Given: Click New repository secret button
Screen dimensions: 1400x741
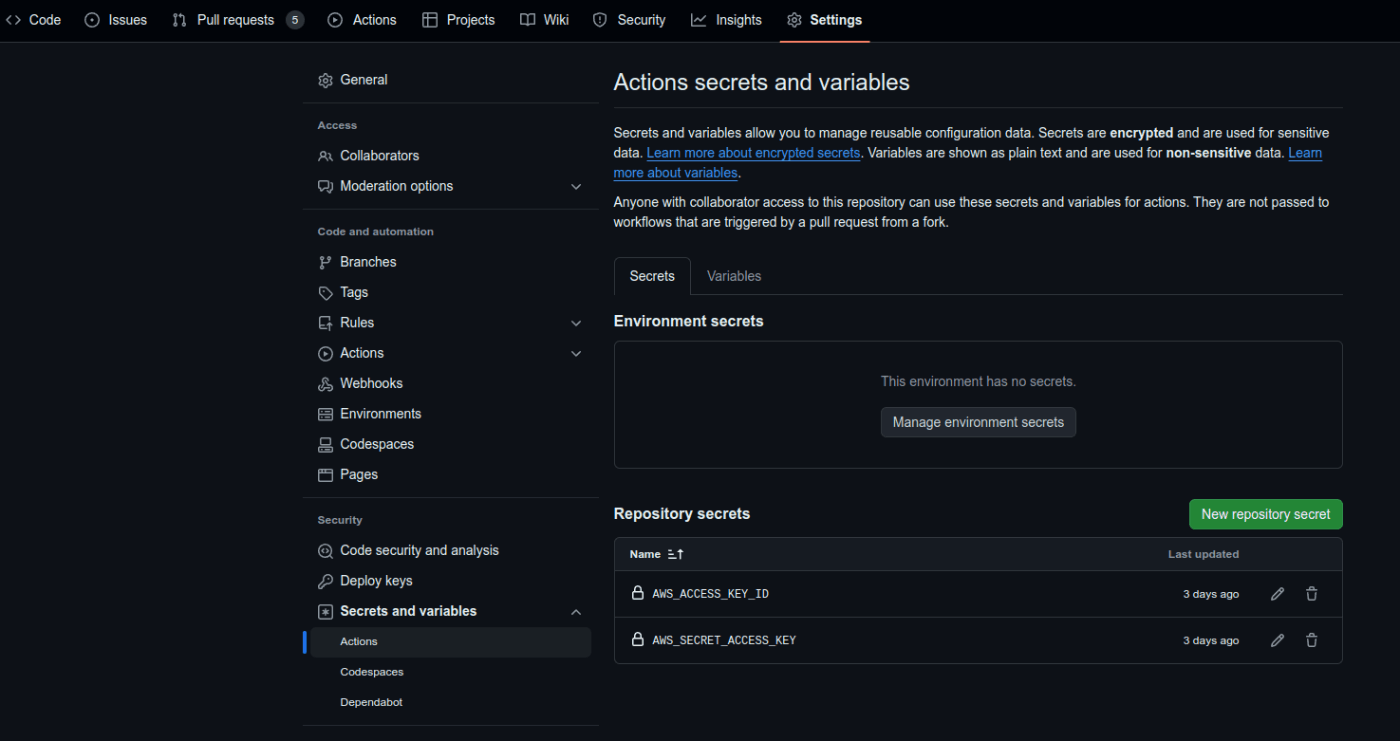Looking at the screenshot, I should pos(1265,514).
